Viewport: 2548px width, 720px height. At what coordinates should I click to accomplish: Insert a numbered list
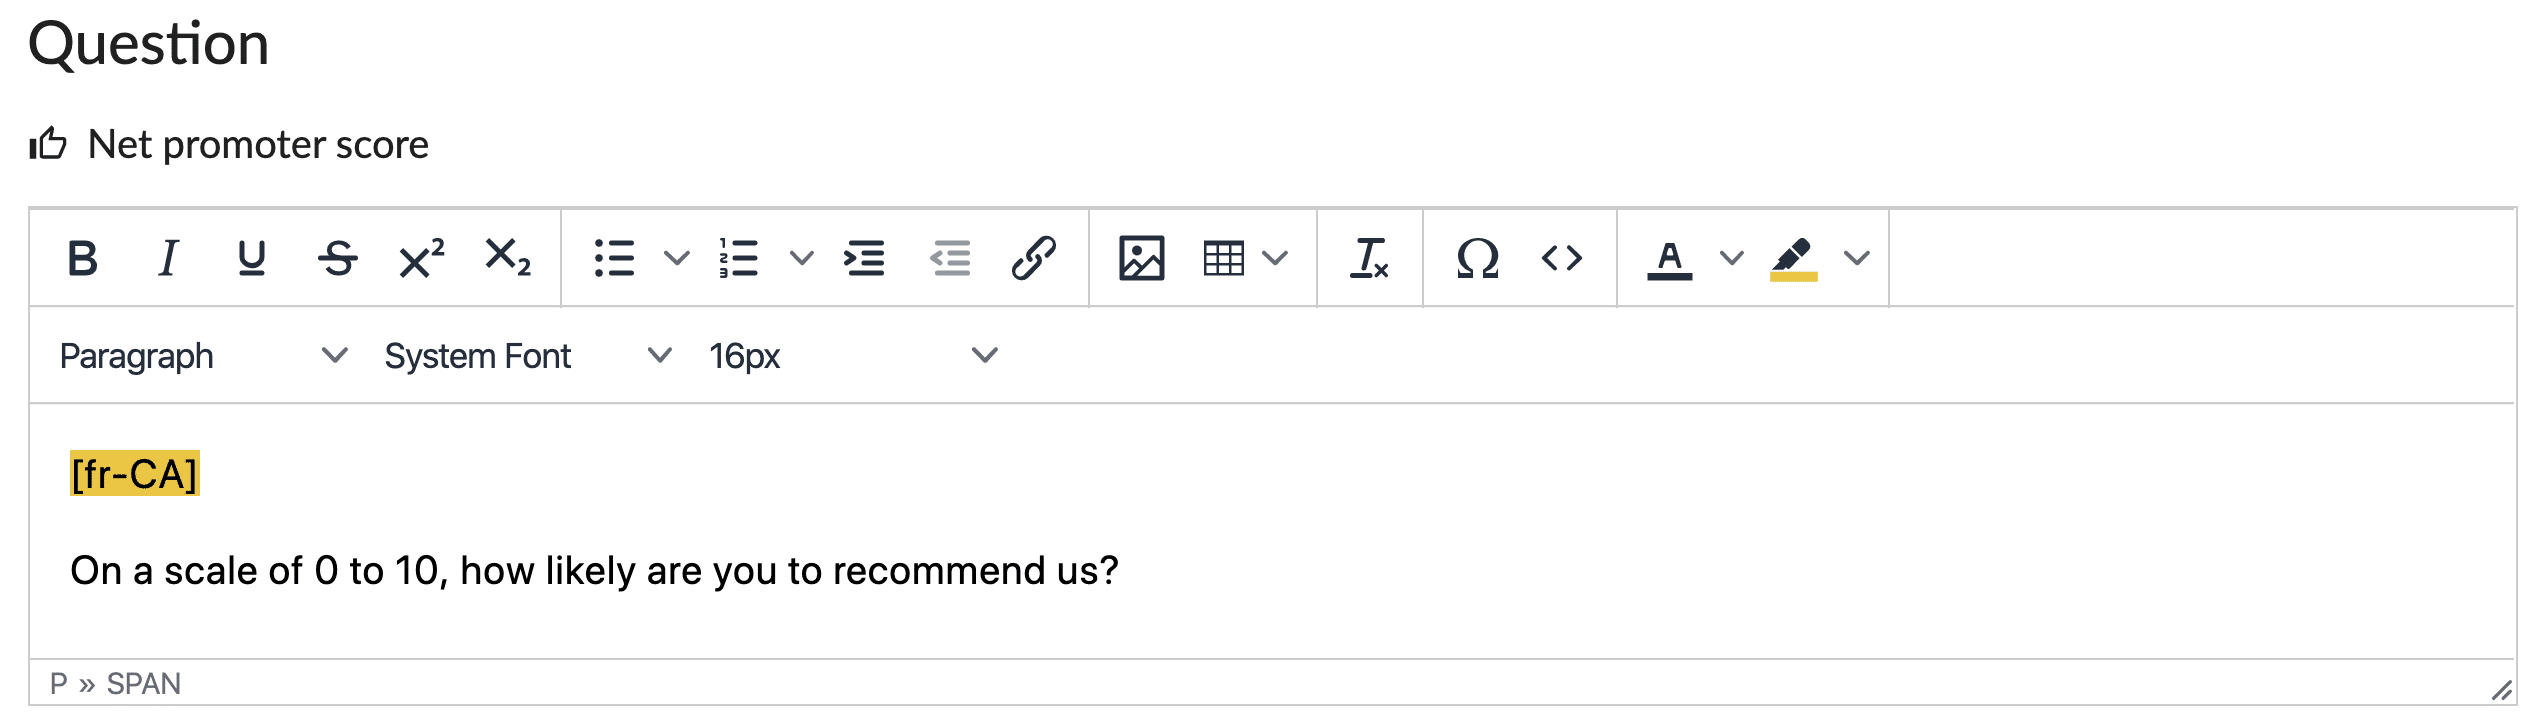click(739, 258)
